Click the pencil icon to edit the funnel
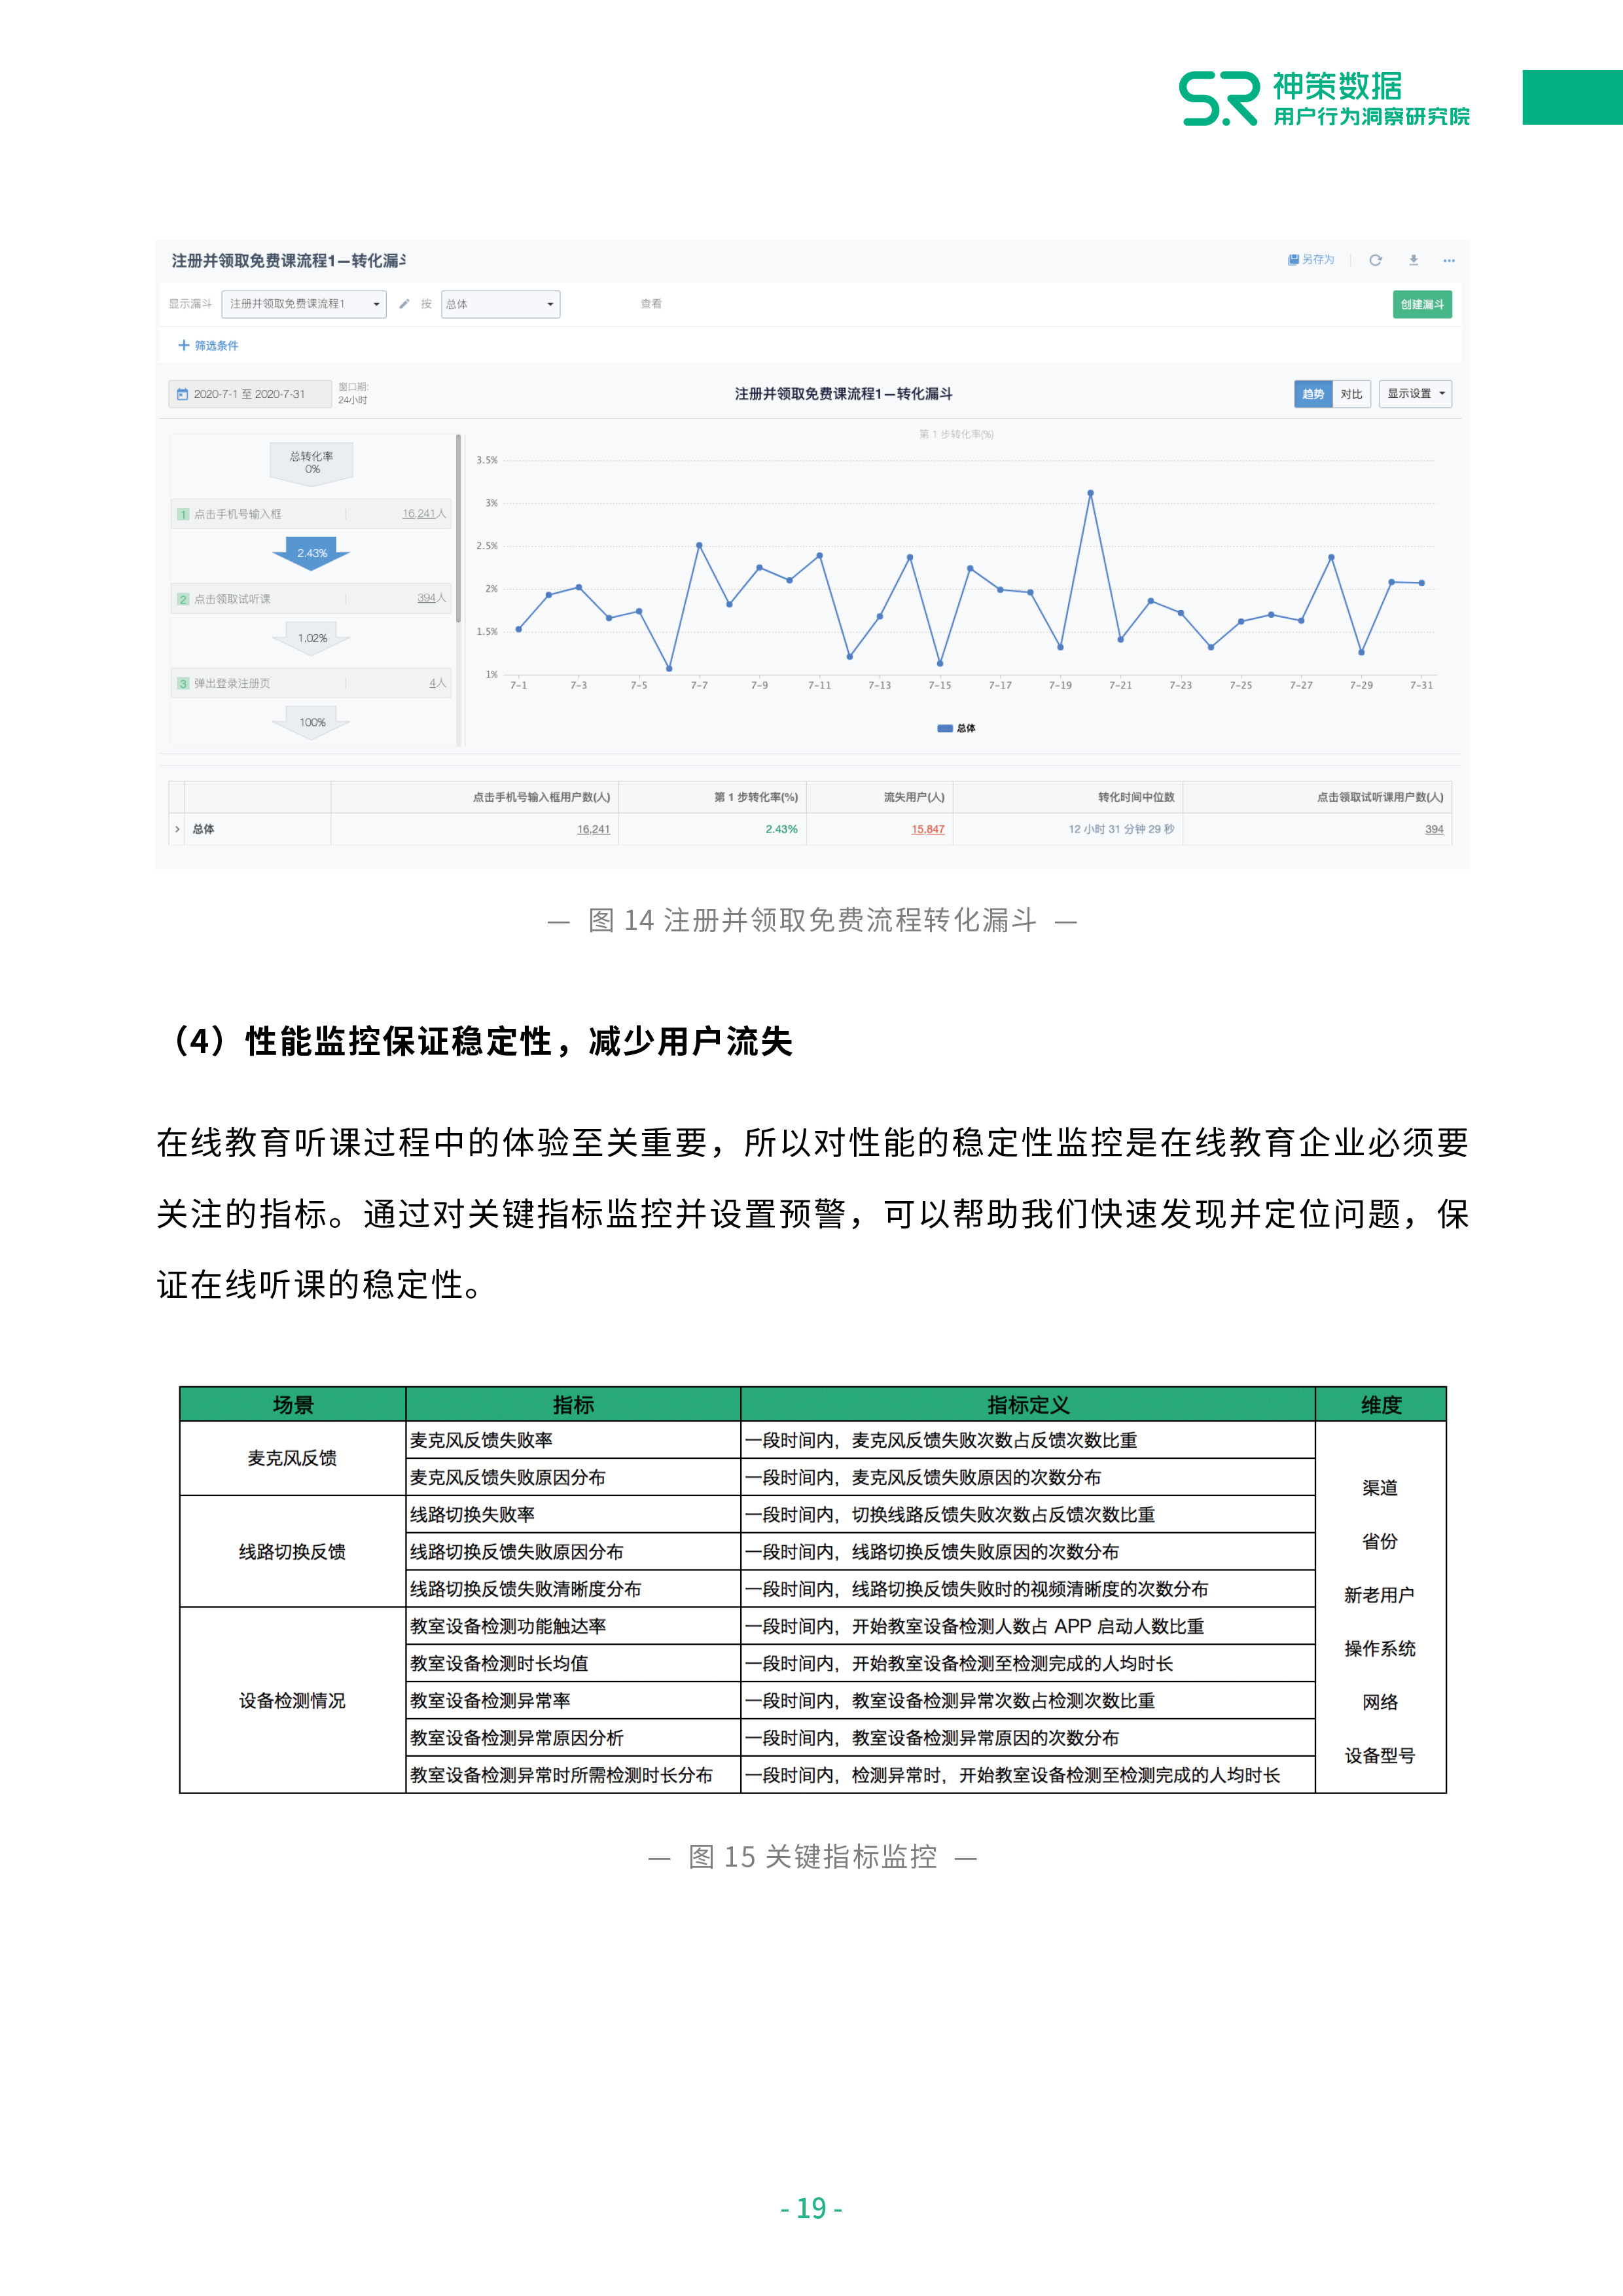The image size is (1623, 2296). [x=405, y=303]
